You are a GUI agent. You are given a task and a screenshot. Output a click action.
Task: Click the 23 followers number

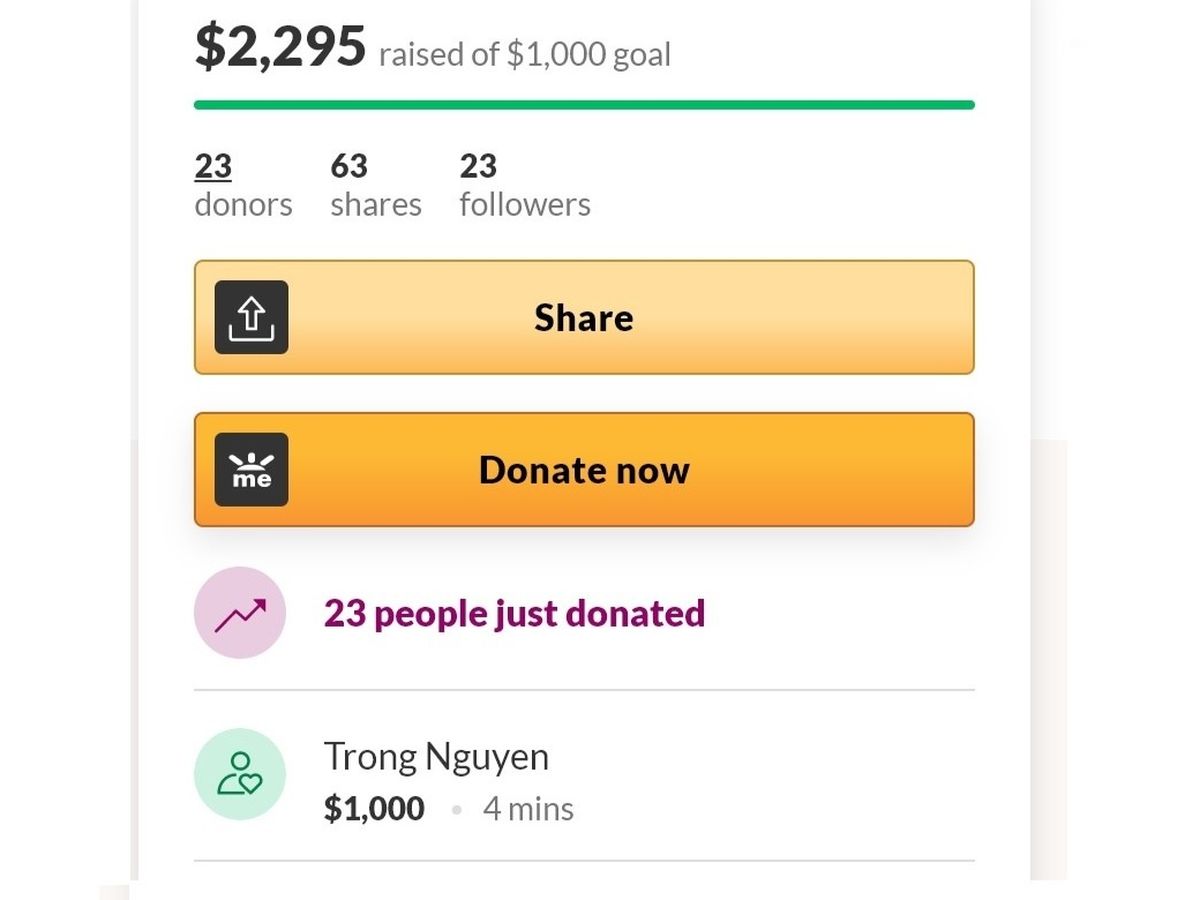pyautogui.click(x=478, y=166)
